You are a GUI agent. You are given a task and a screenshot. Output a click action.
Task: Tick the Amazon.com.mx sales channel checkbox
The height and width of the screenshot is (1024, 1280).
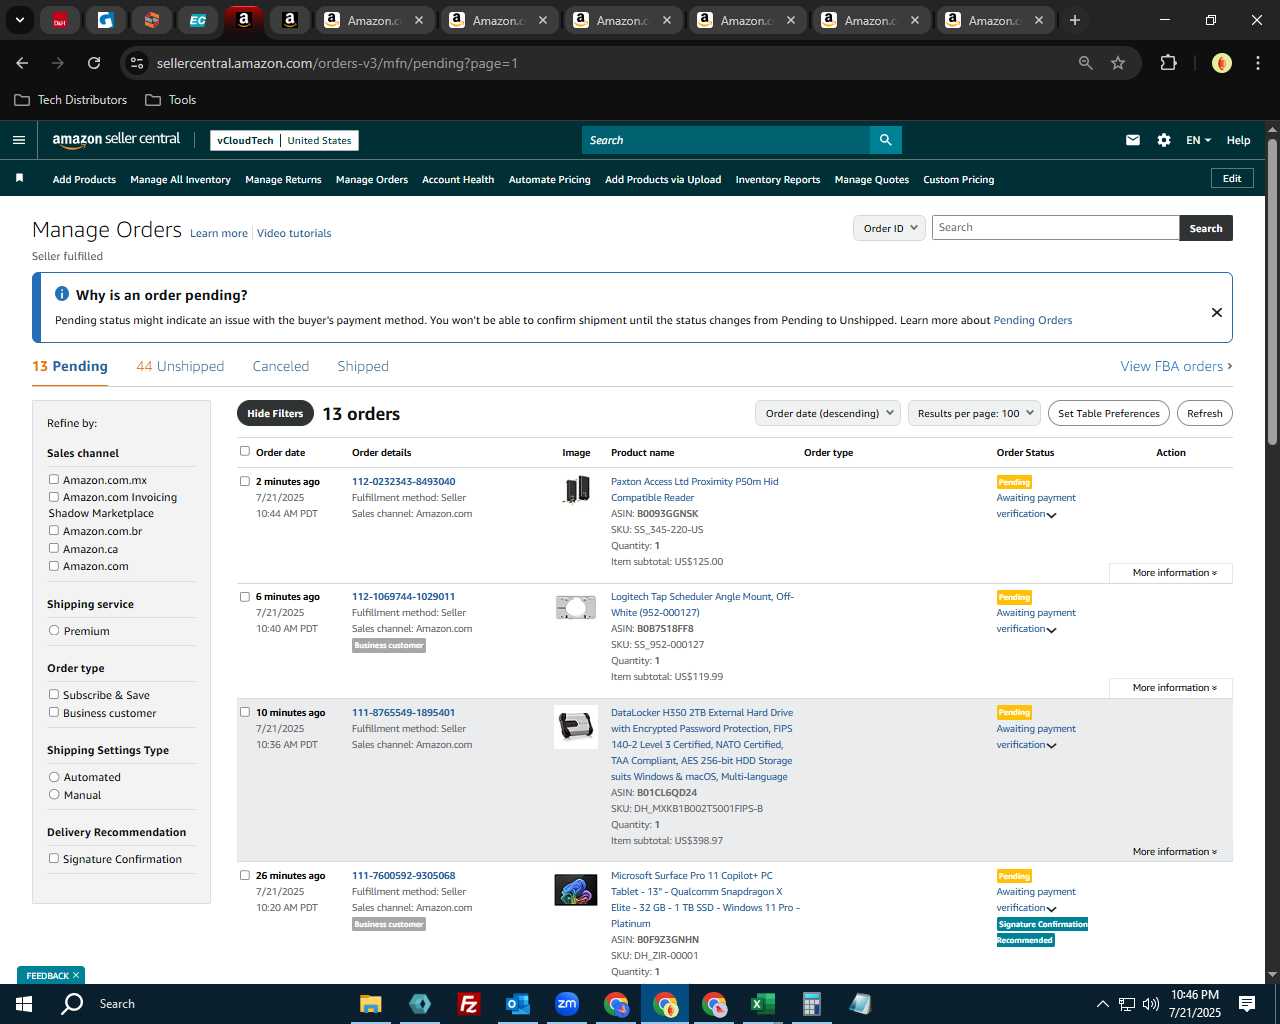pos(54,479)
